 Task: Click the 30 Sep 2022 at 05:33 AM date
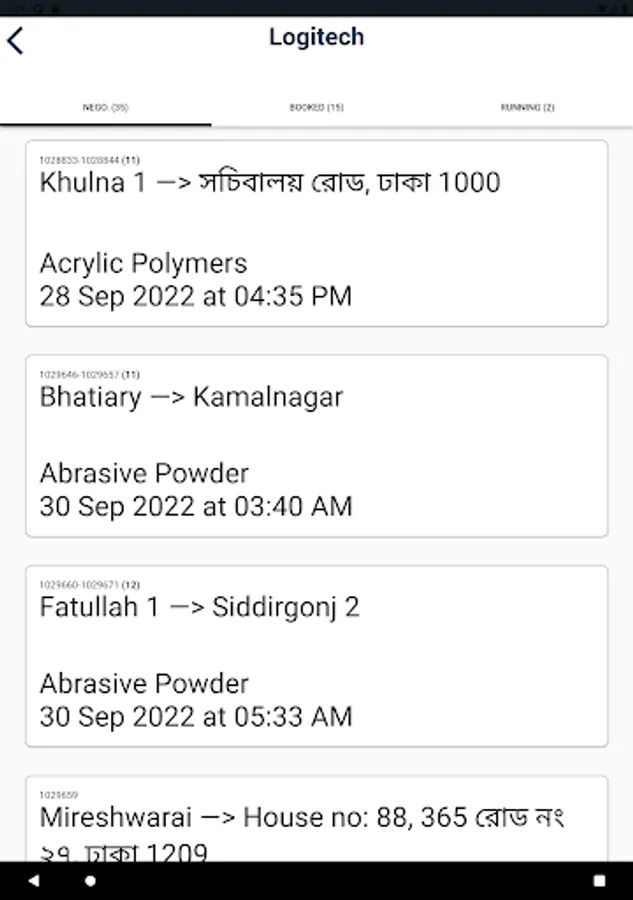(196, 717)
